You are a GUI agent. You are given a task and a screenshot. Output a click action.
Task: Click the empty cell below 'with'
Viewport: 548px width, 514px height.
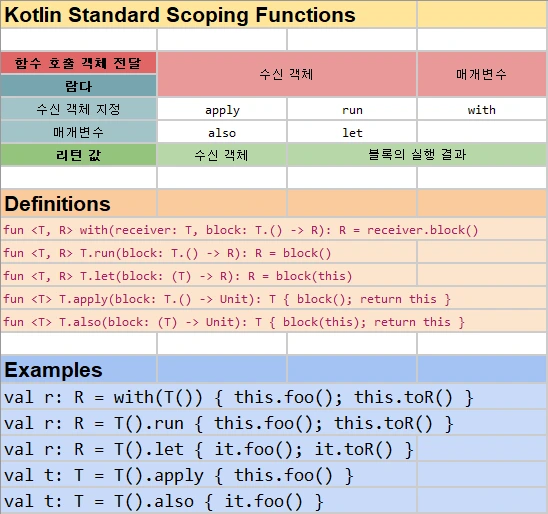pos(482,132)
